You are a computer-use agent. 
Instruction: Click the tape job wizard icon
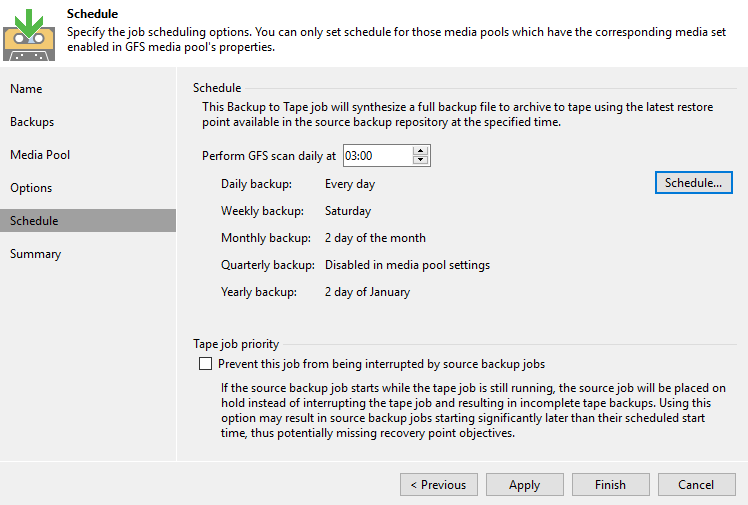[31, 30]
